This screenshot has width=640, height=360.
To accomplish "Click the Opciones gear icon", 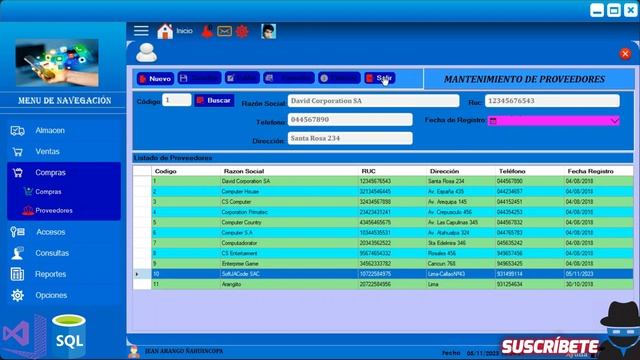I will point(18,295).
